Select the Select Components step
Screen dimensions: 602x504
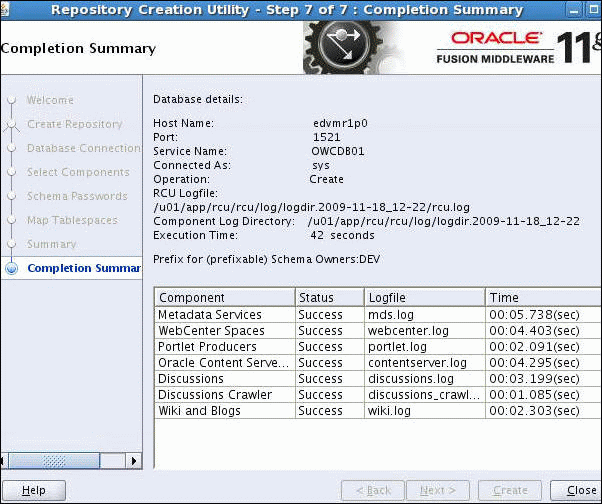coord(78,172)
